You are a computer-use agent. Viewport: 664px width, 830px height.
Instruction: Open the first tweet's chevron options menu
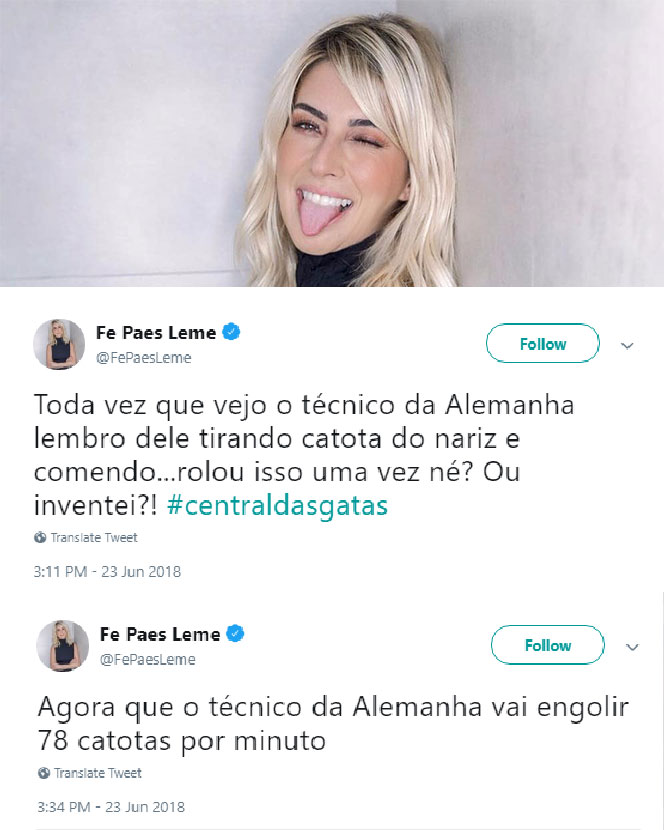click(x=627, y=346)
